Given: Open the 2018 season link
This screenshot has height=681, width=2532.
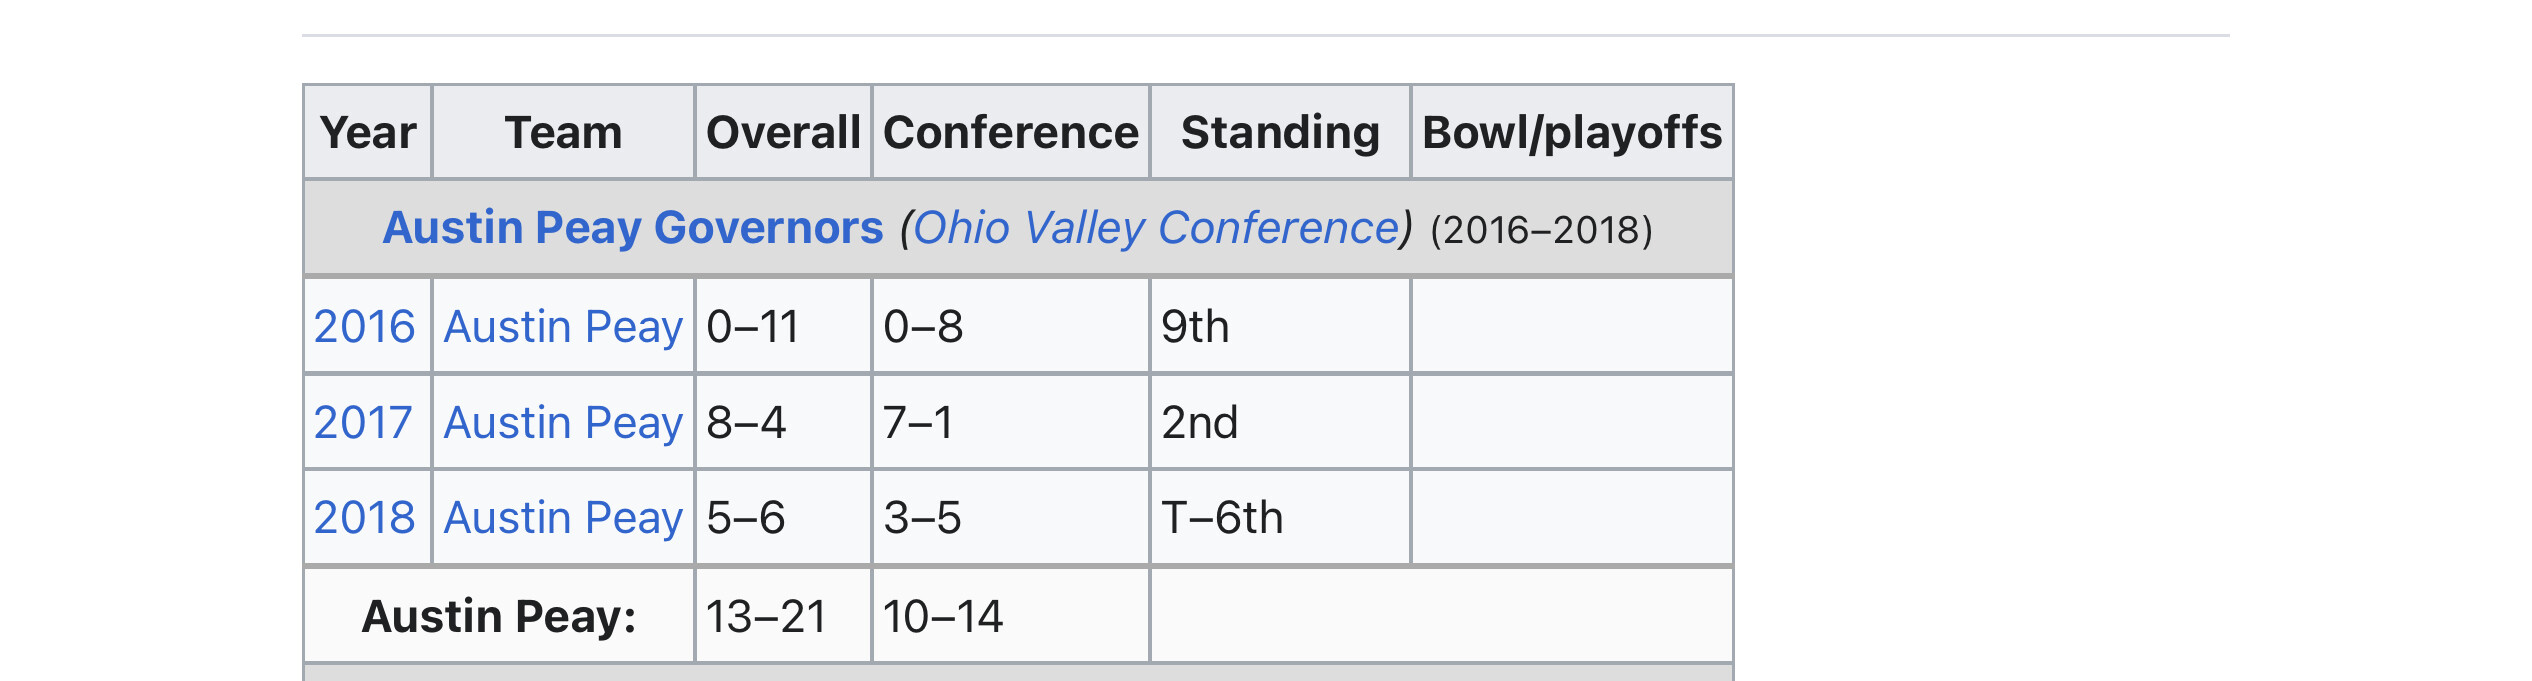Looking at the screenshot, I should point(364,517).
